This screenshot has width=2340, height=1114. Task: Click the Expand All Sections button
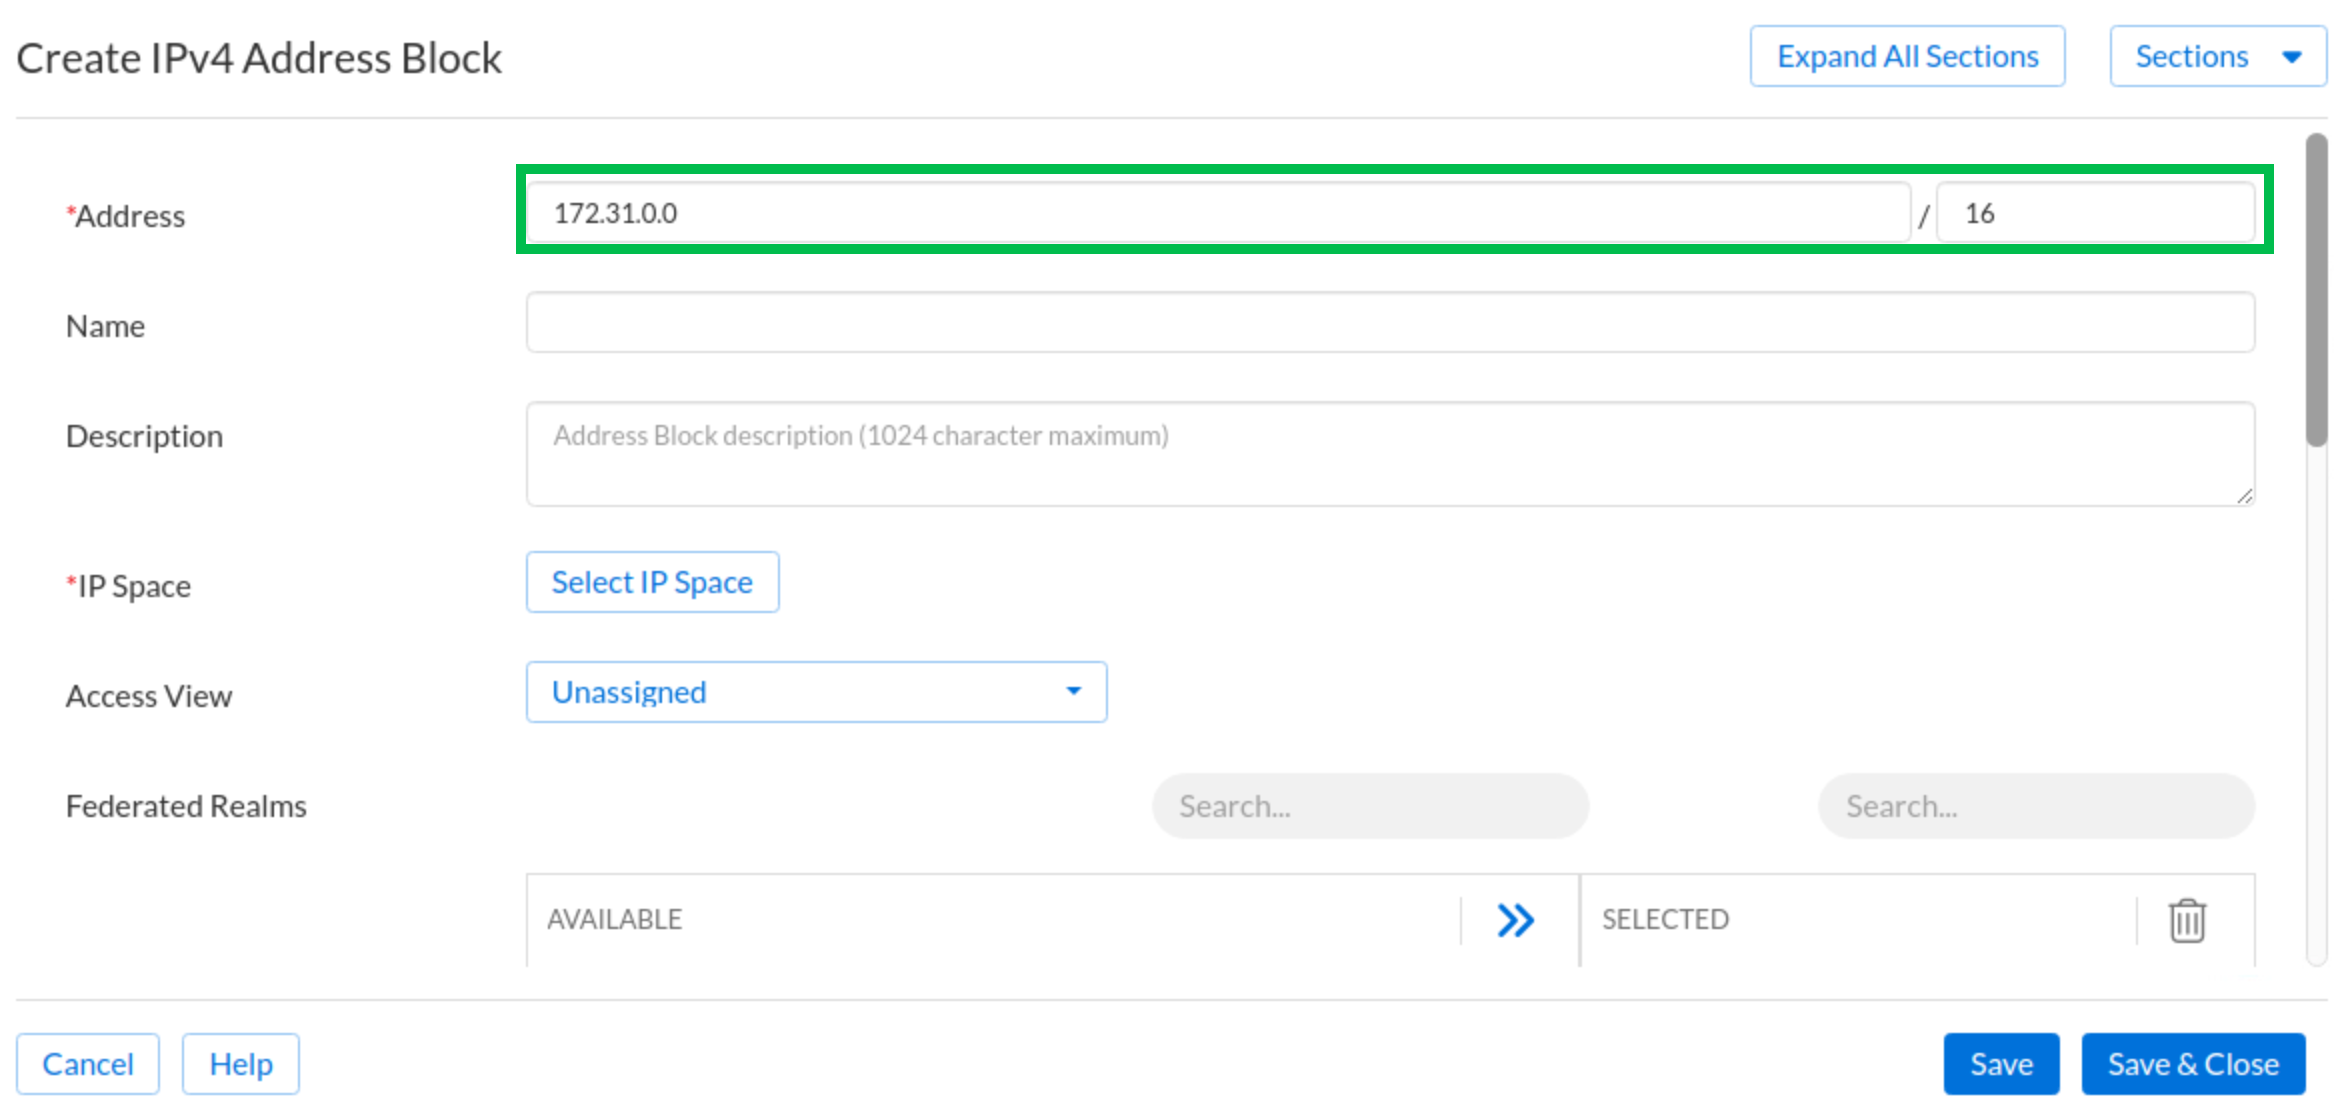point(1906,57)
